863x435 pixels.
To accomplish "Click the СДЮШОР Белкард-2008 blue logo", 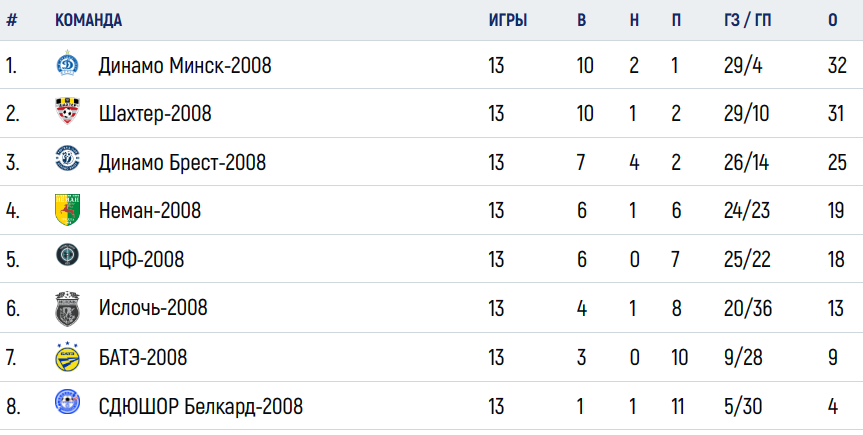I will tap(68, 401).
